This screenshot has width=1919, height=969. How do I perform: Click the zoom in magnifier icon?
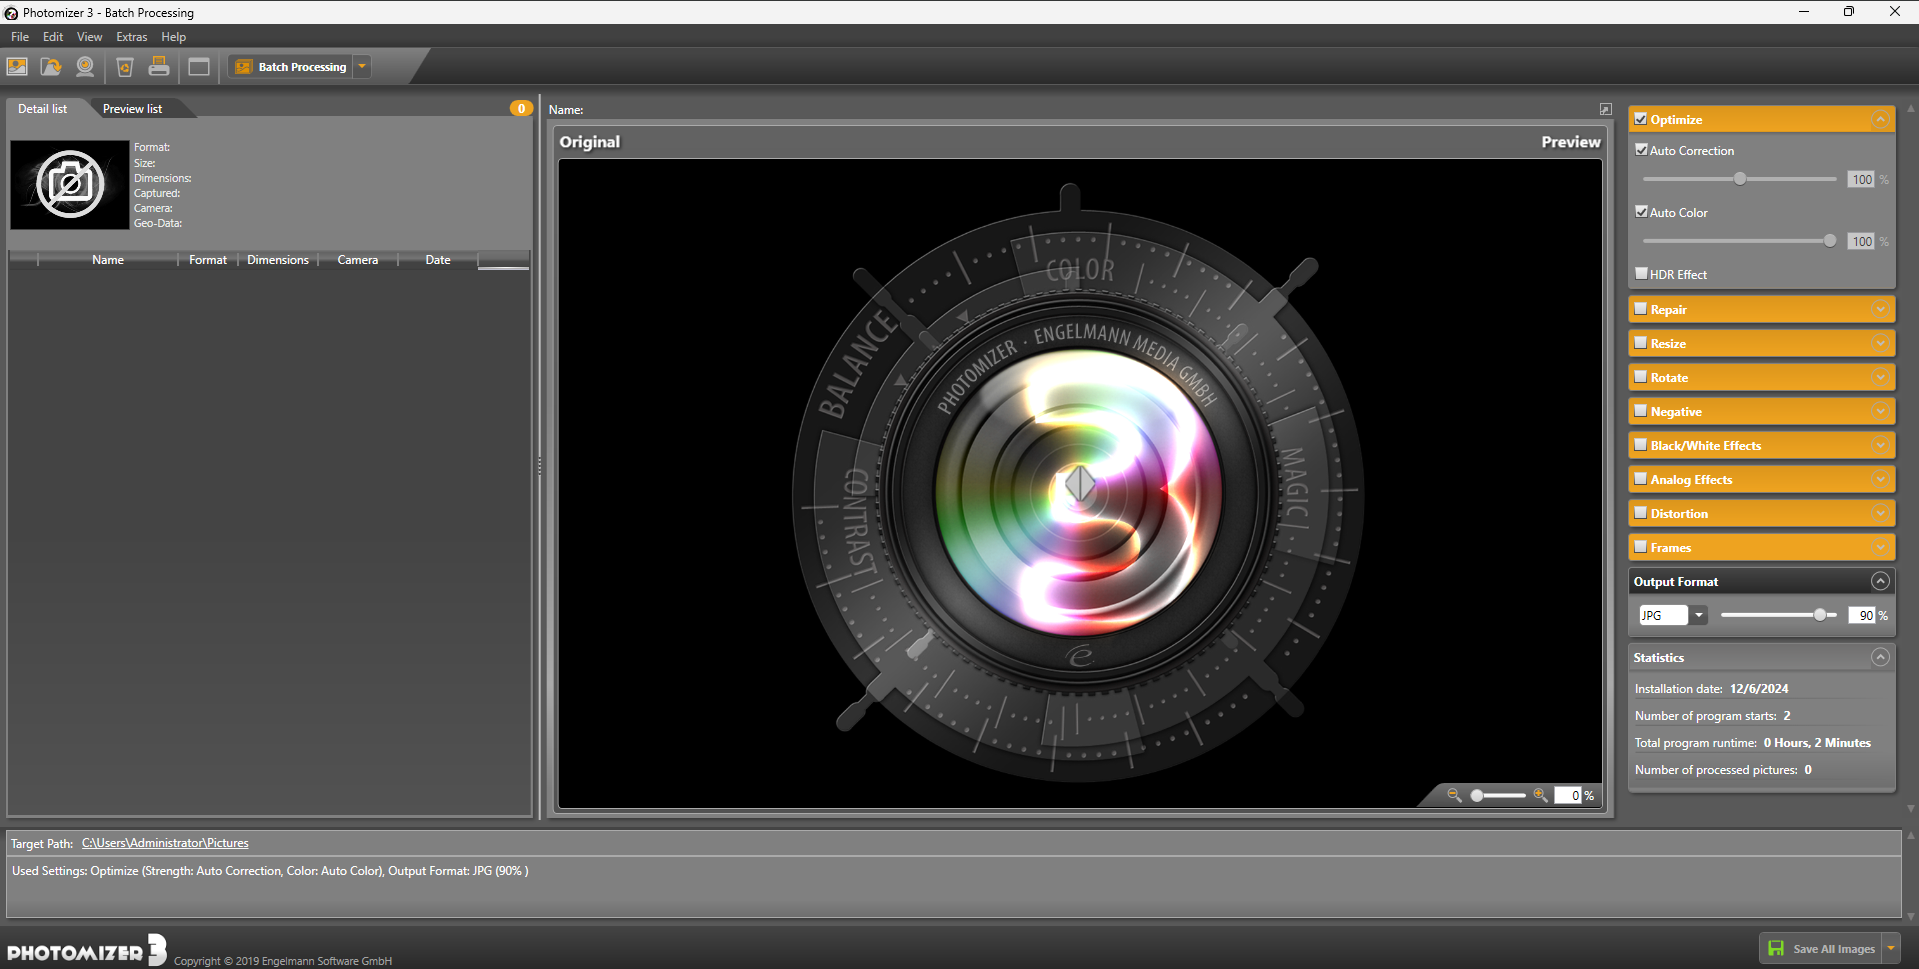(x=1540, y=795)
